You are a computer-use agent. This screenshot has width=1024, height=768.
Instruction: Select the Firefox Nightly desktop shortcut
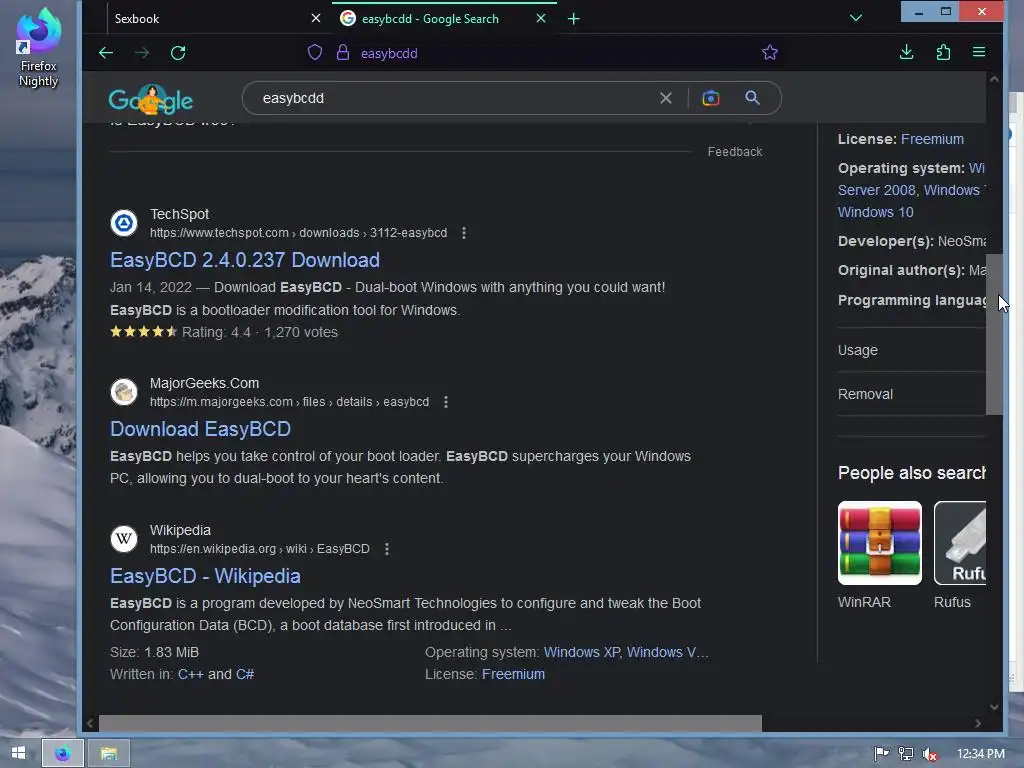click(39, 48)
